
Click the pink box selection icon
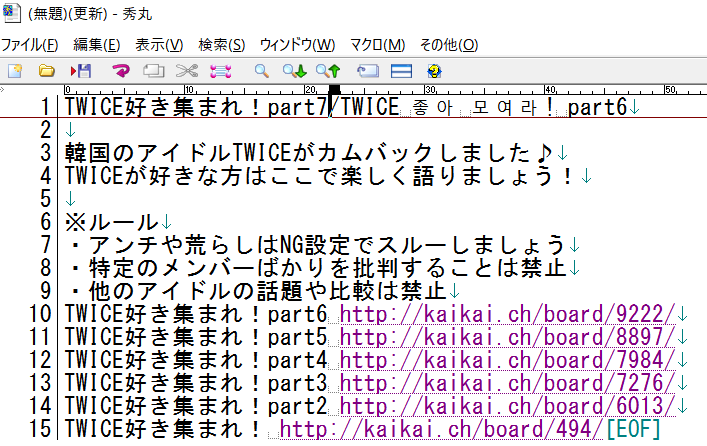(x=220, y=71)
